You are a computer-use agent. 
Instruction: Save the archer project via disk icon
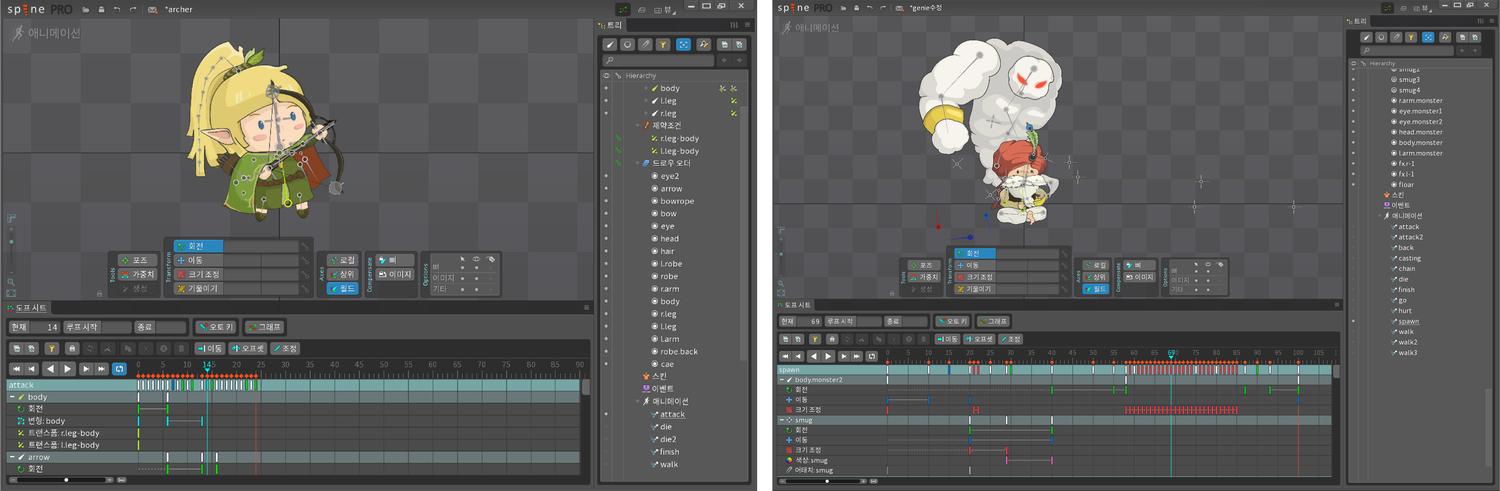100,9
